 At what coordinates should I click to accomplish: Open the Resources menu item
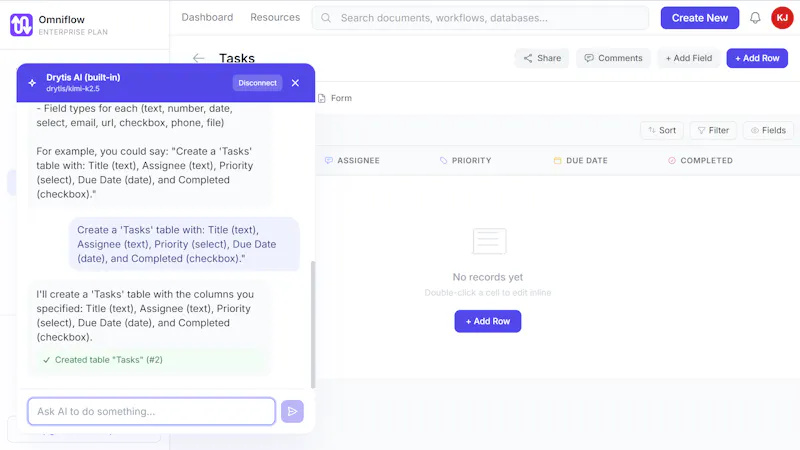(275, 17)
